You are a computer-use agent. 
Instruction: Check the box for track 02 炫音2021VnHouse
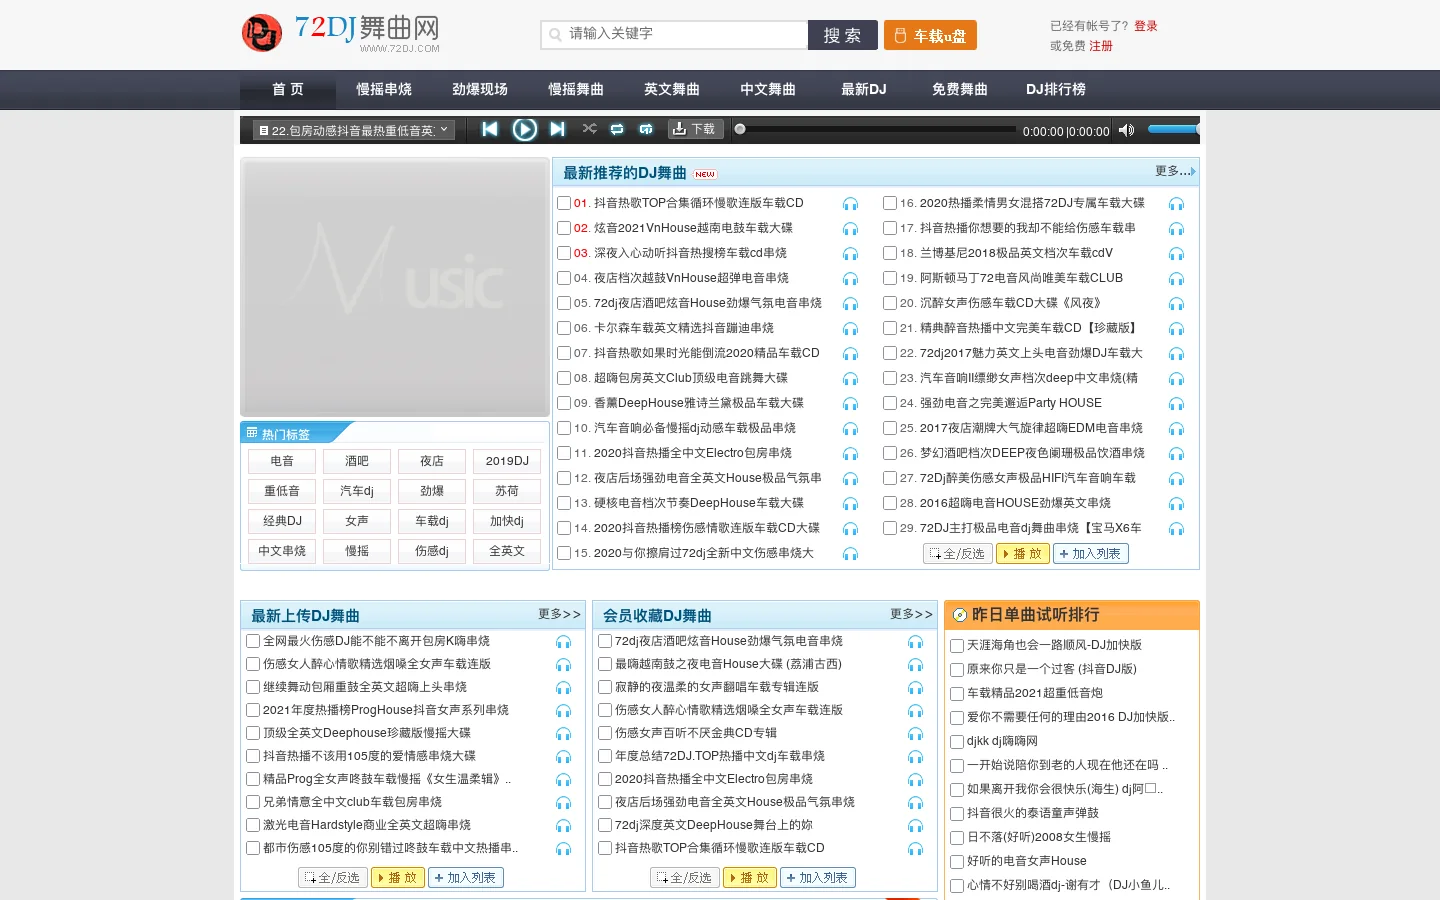564,228
